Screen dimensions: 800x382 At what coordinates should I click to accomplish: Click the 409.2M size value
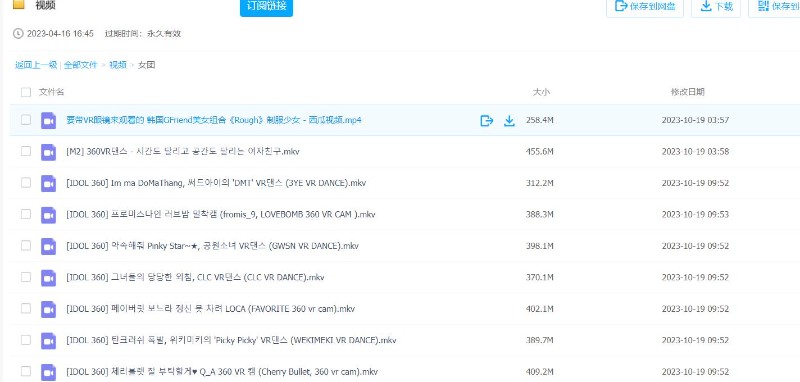[540, 372]
